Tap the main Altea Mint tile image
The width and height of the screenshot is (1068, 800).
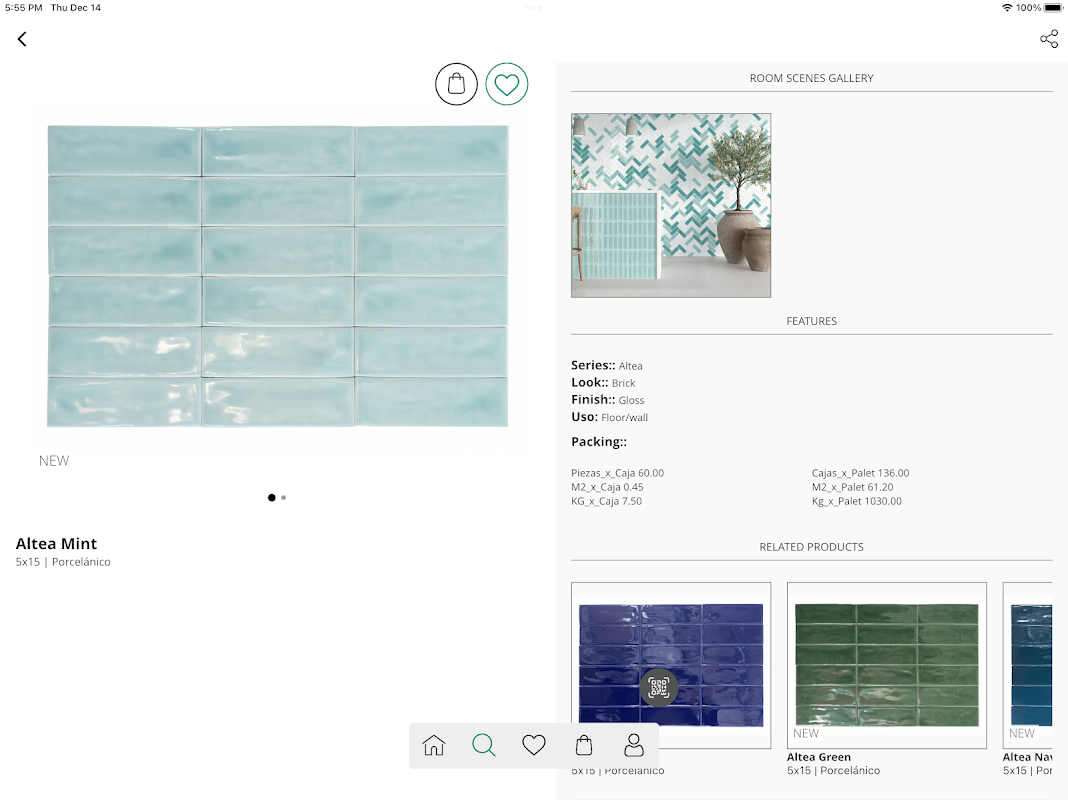coord(278,276)
